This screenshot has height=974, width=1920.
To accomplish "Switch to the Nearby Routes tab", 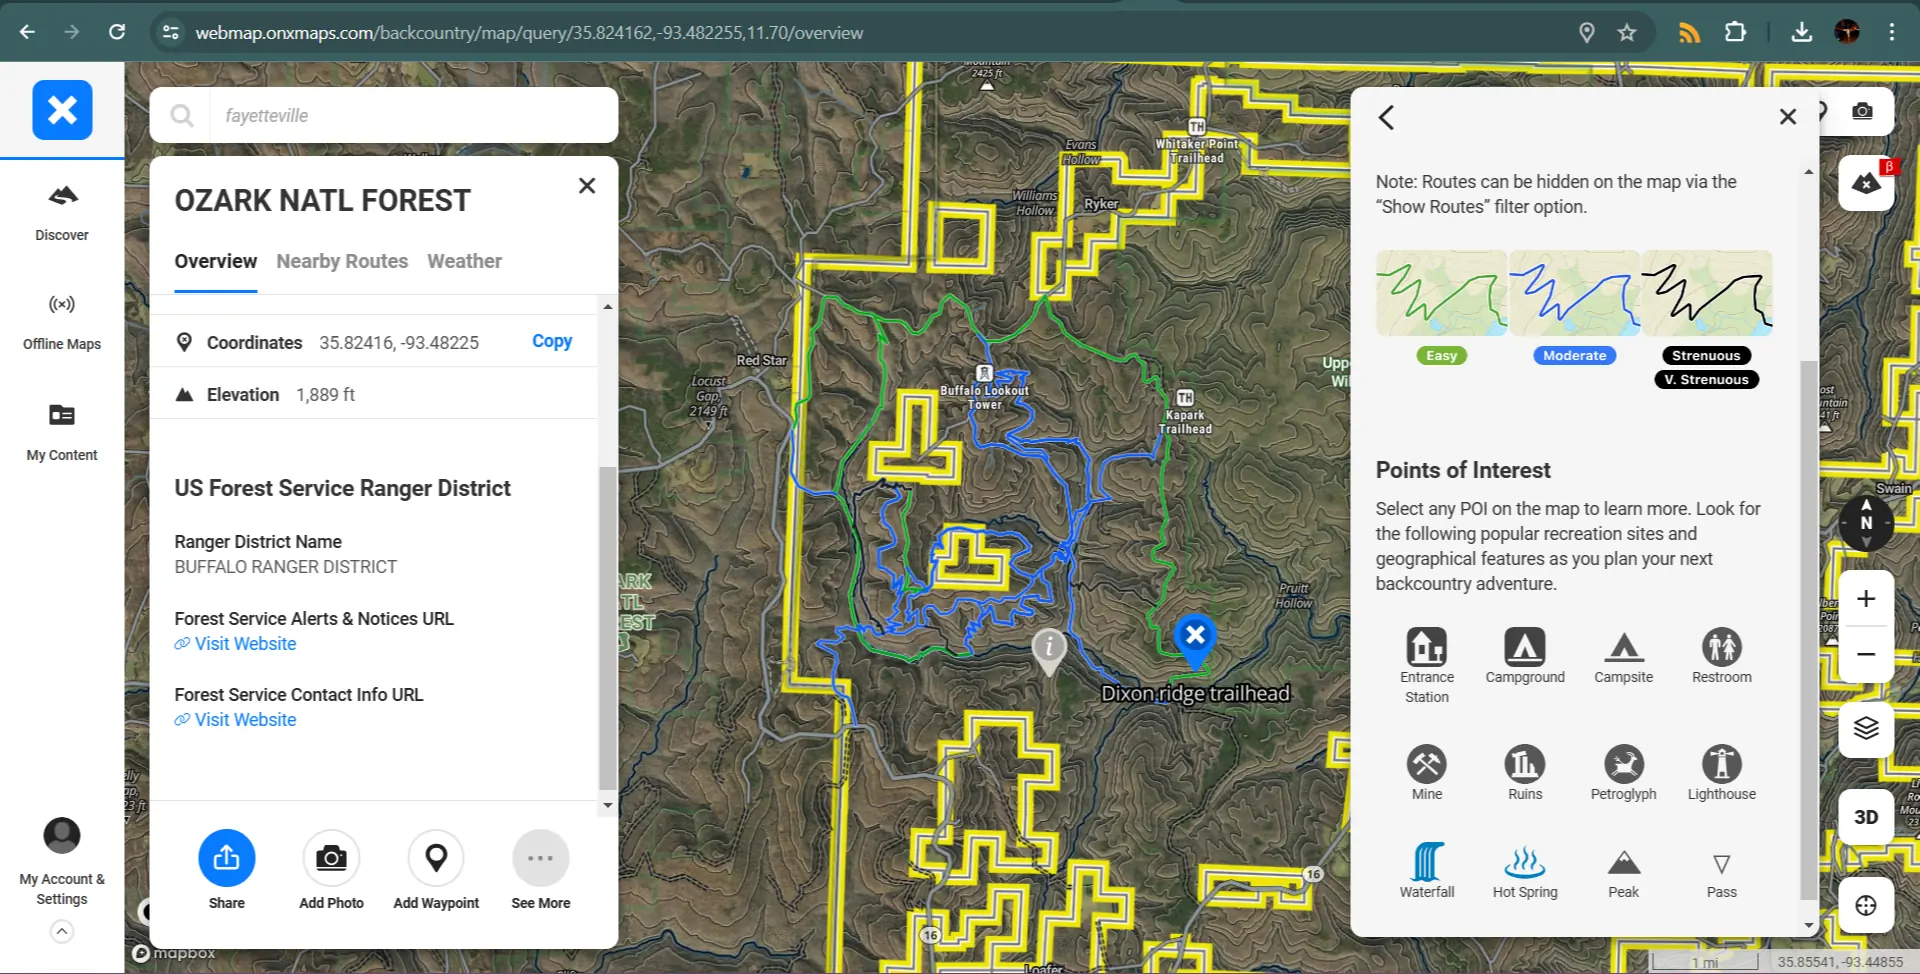I will pos(342,261).
